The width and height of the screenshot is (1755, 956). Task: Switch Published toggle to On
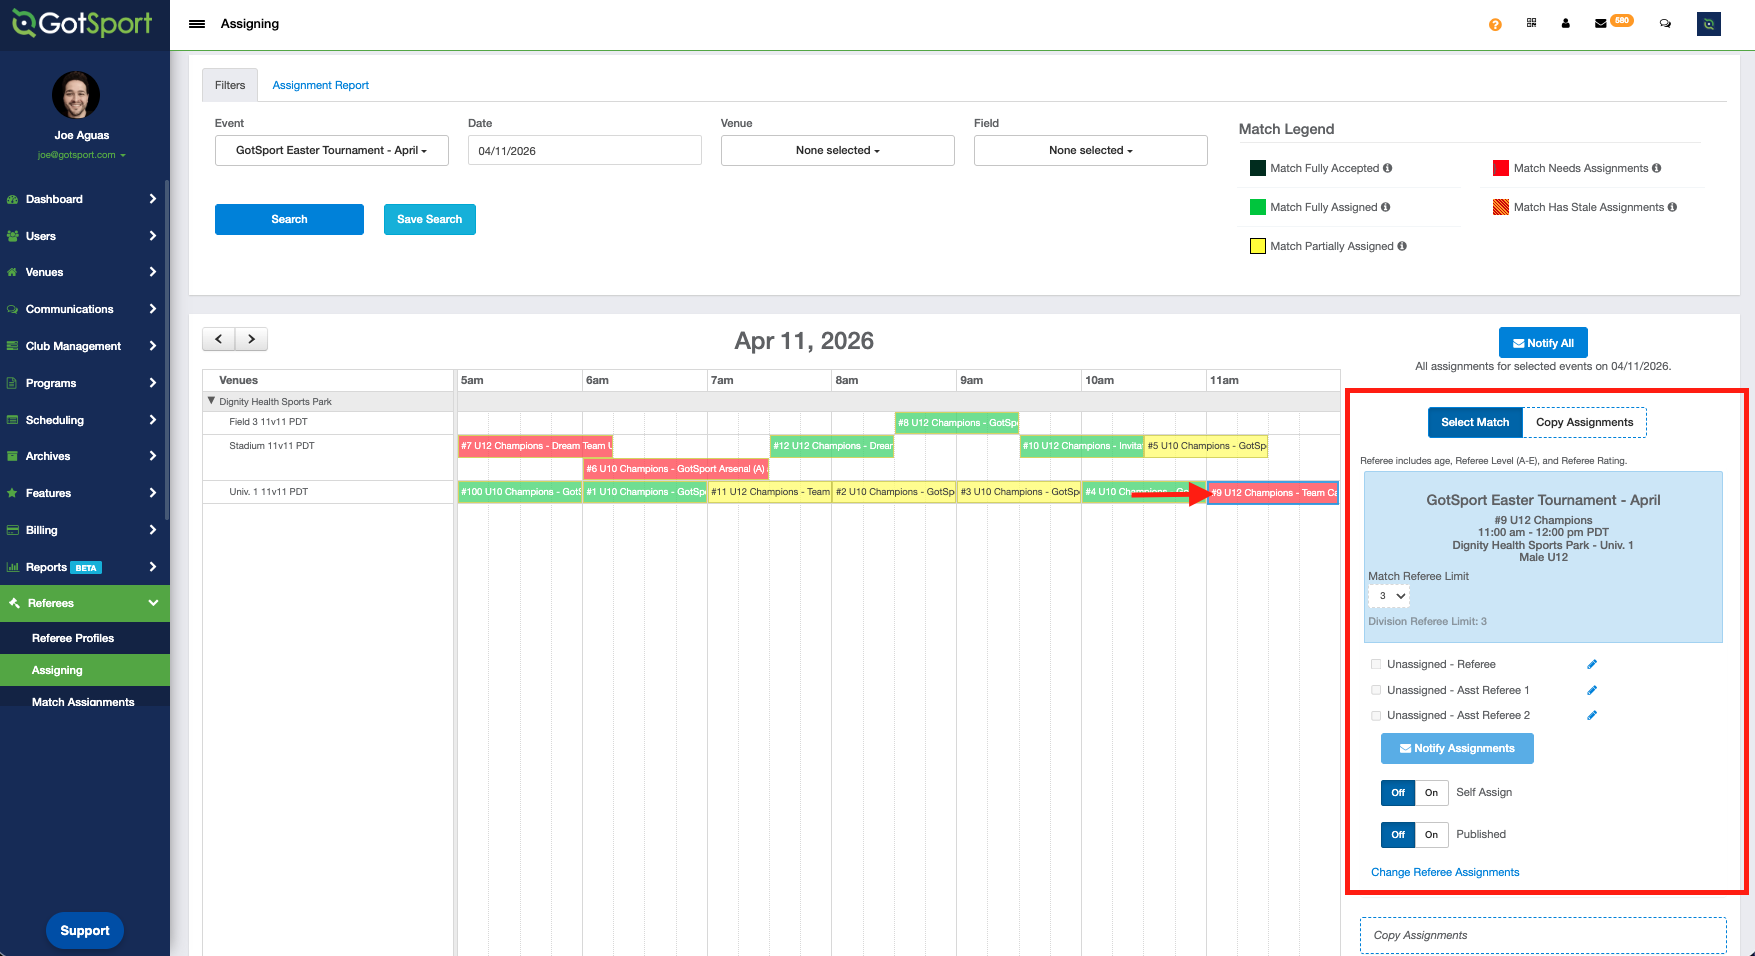point(1431,835)
